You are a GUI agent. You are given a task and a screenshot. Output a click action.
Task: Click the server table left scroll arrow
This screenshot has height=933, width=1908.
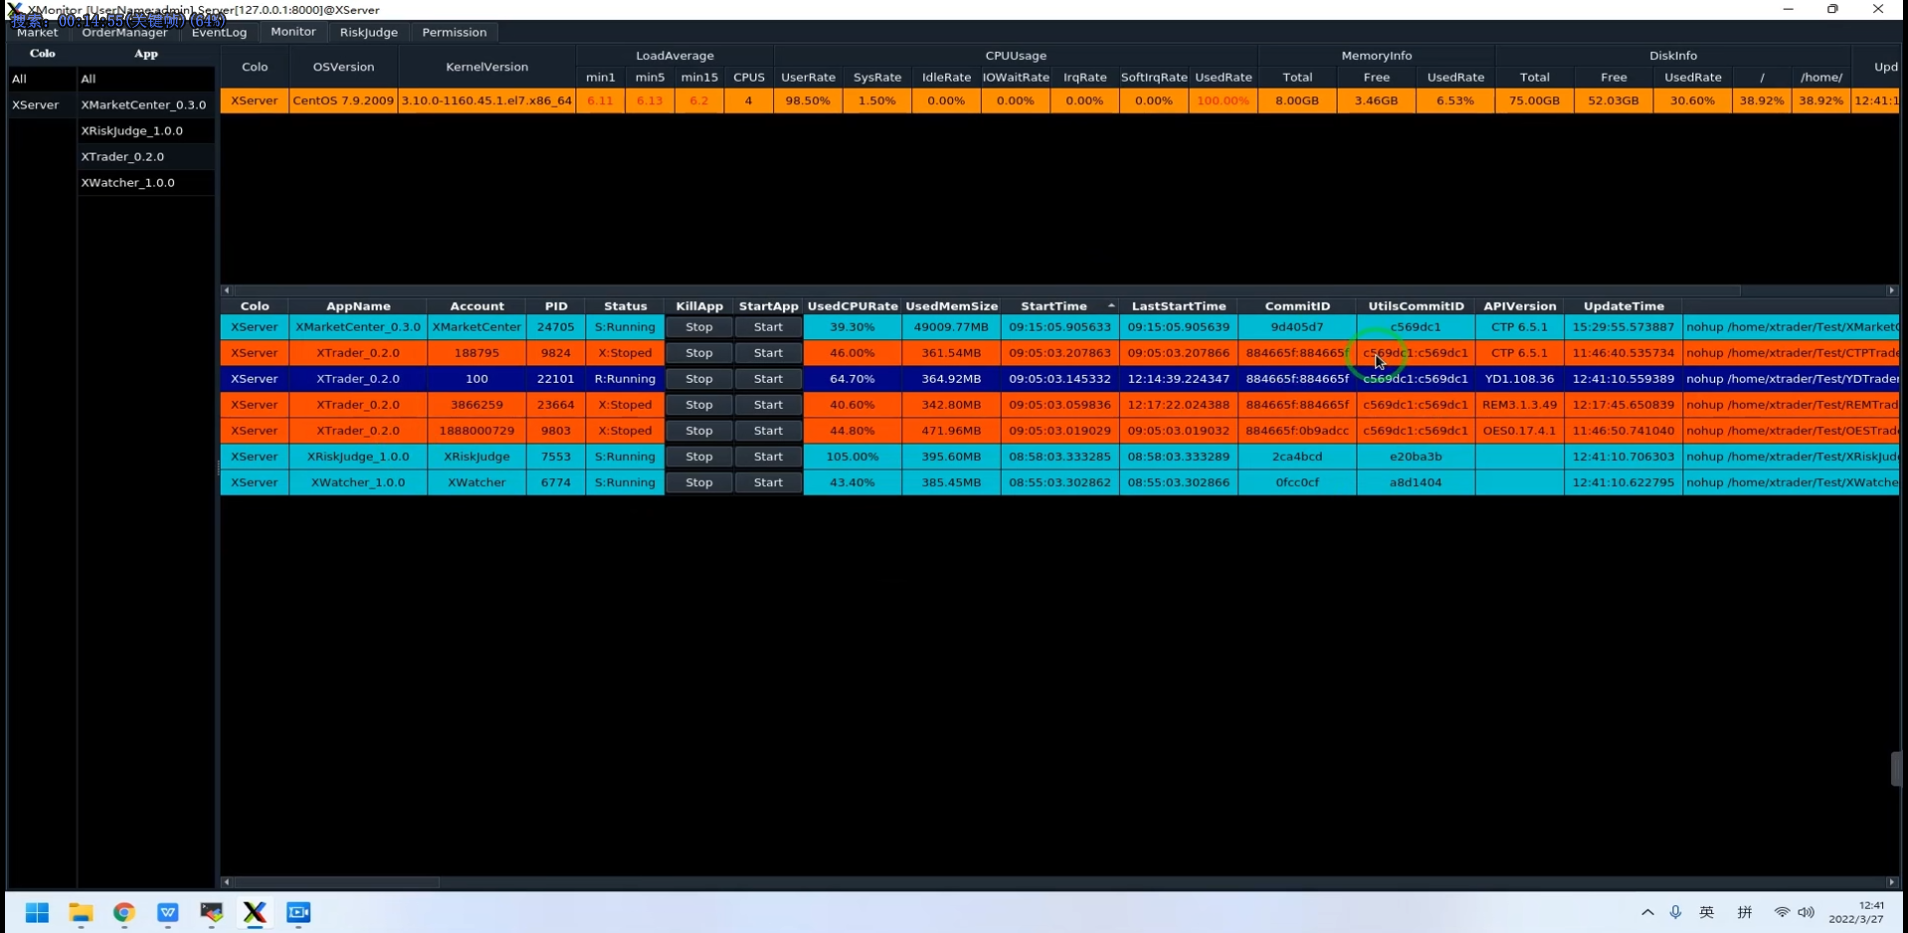[x=227, y=290]
